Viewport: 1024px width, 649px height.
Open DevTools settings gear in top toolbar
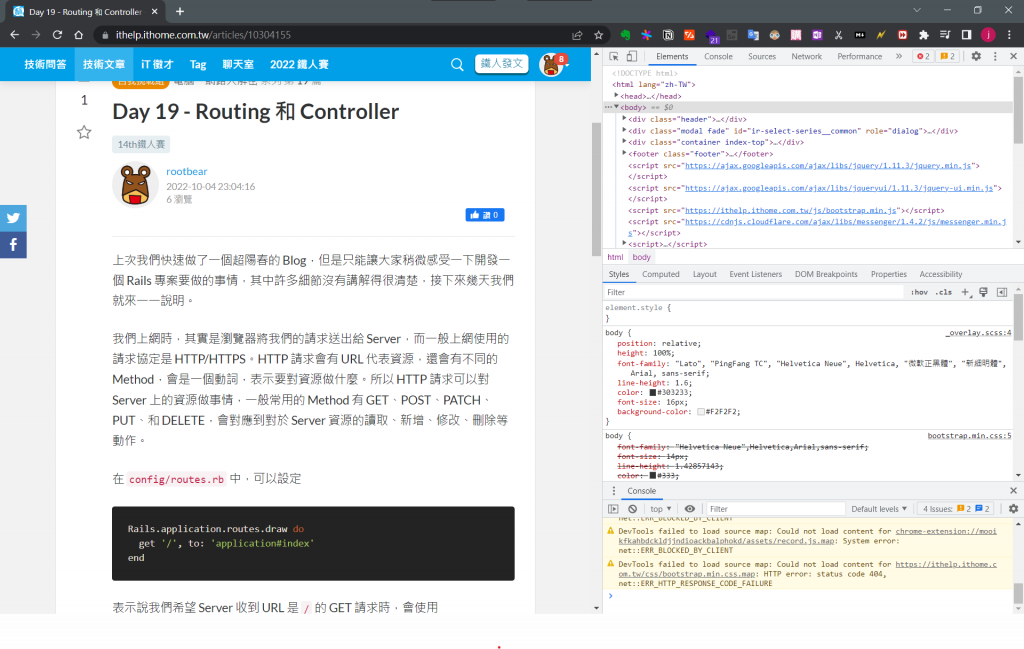(976, 57)
